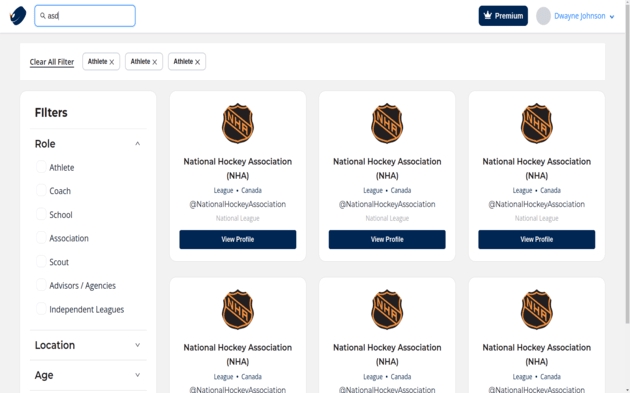Viewport: 630px width, 393px height.
Task: Click the NHA logo on the top-left card
Action: coord(237,123)
